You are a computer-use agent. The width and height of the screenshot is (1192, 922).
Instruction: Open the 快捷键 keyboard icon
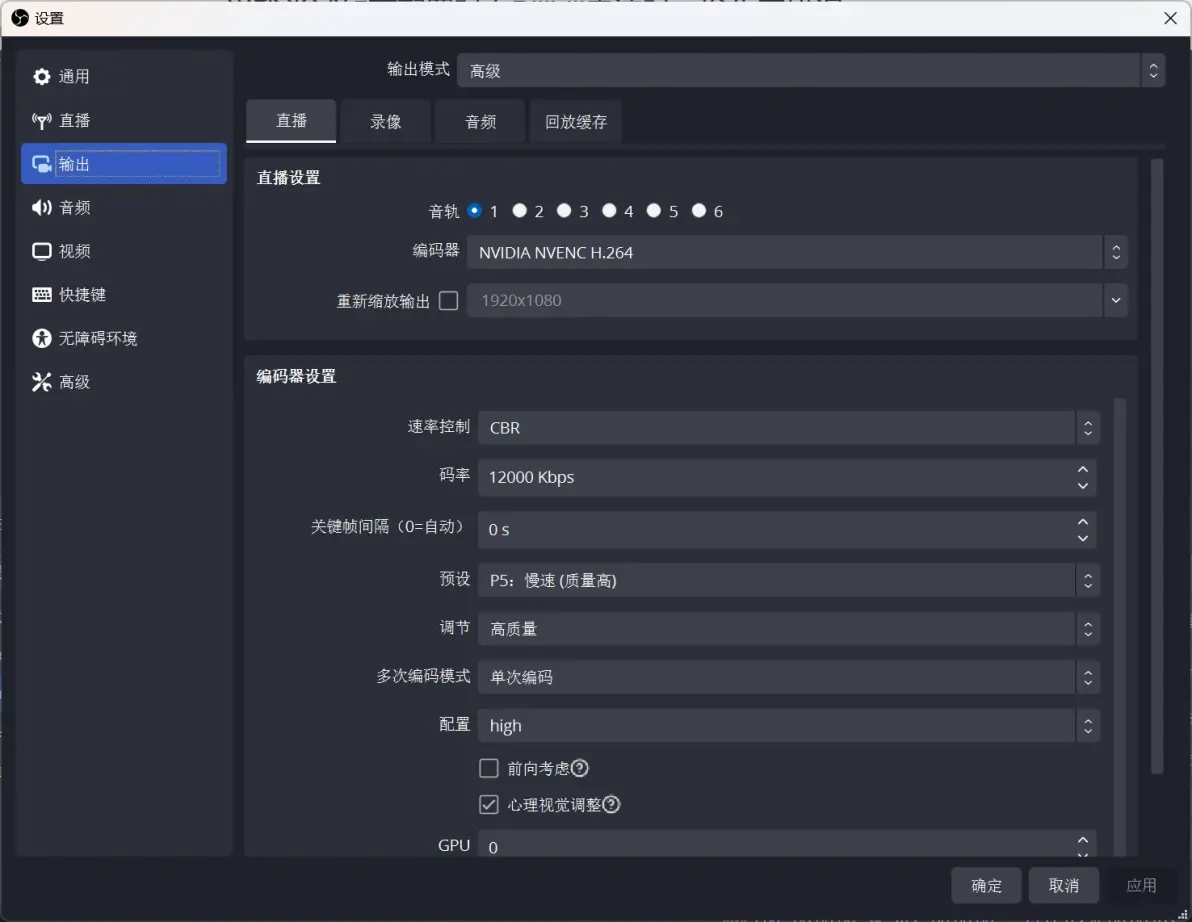[x=41, y=295]
